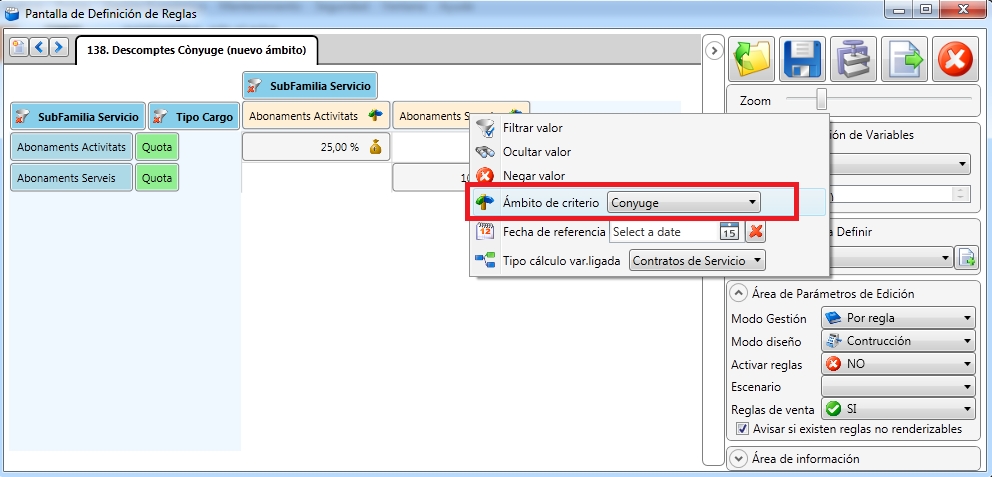The image size is (992, 477).
Task: Open the Ámbito de criterio Conyuge dropdown
Action: 684,202
